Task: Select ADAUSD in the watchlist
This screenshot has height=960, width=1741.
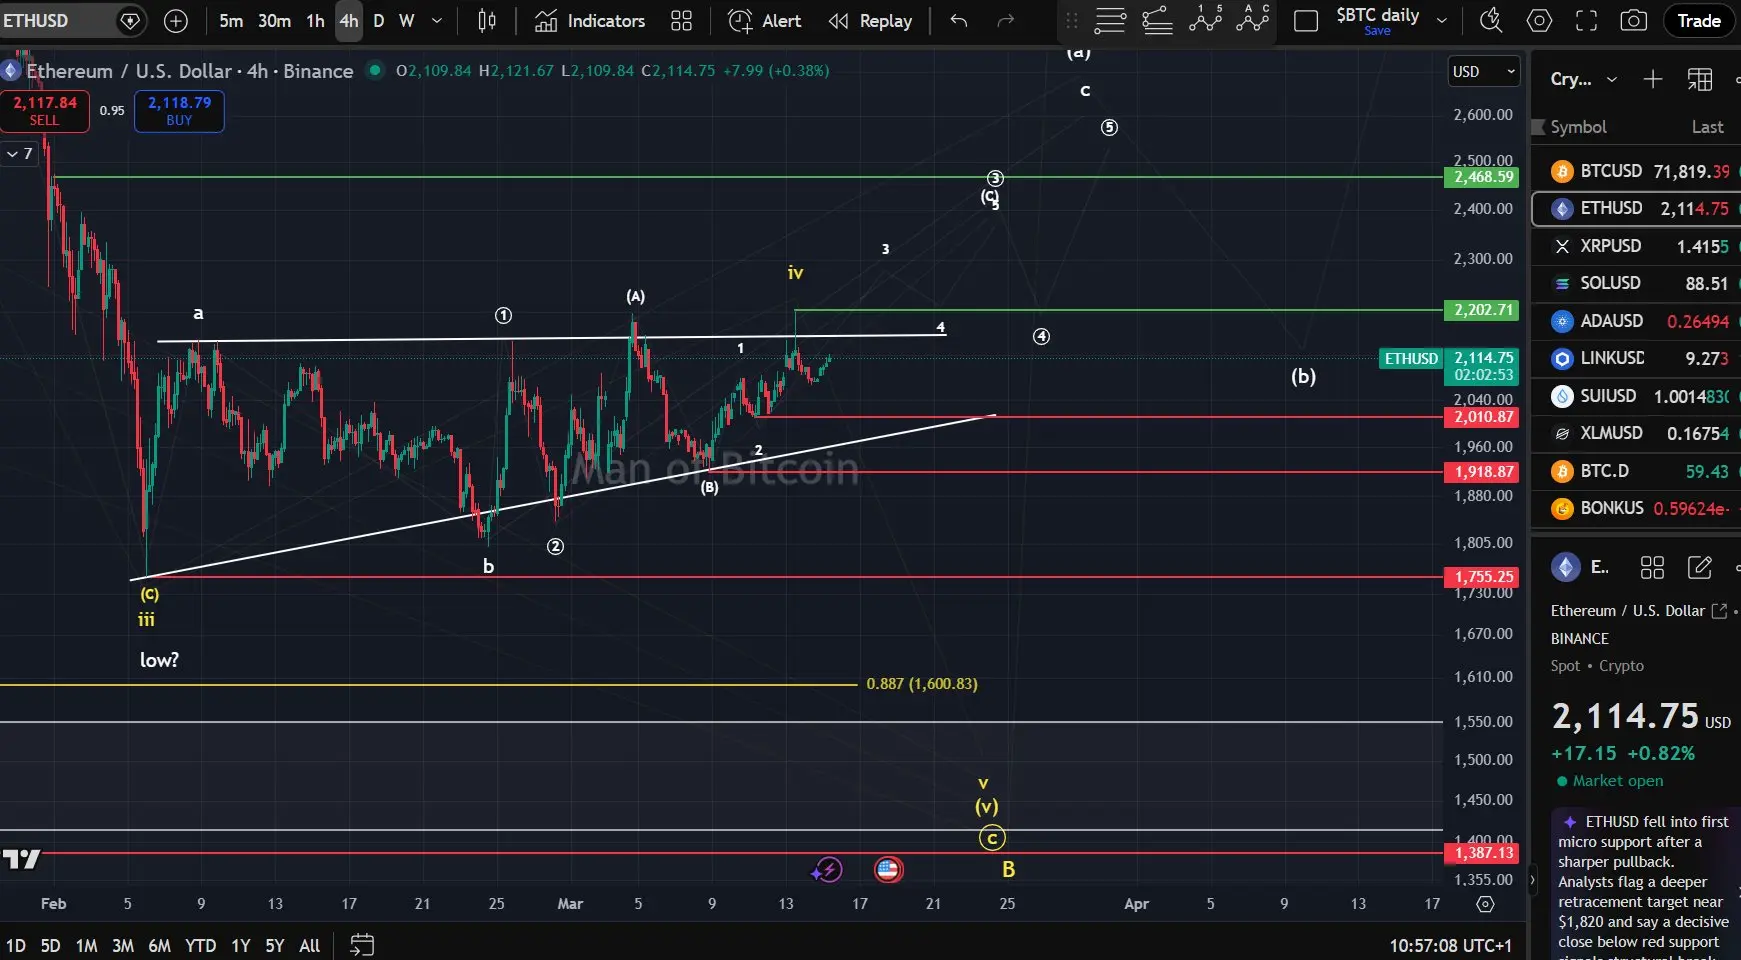Action: [x=1636, y=321]
